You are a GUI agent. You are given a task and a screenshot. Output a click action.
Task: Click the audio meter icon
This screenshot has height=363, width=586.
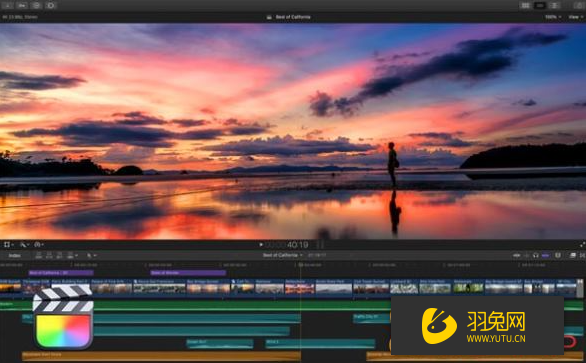coord(320,245)
